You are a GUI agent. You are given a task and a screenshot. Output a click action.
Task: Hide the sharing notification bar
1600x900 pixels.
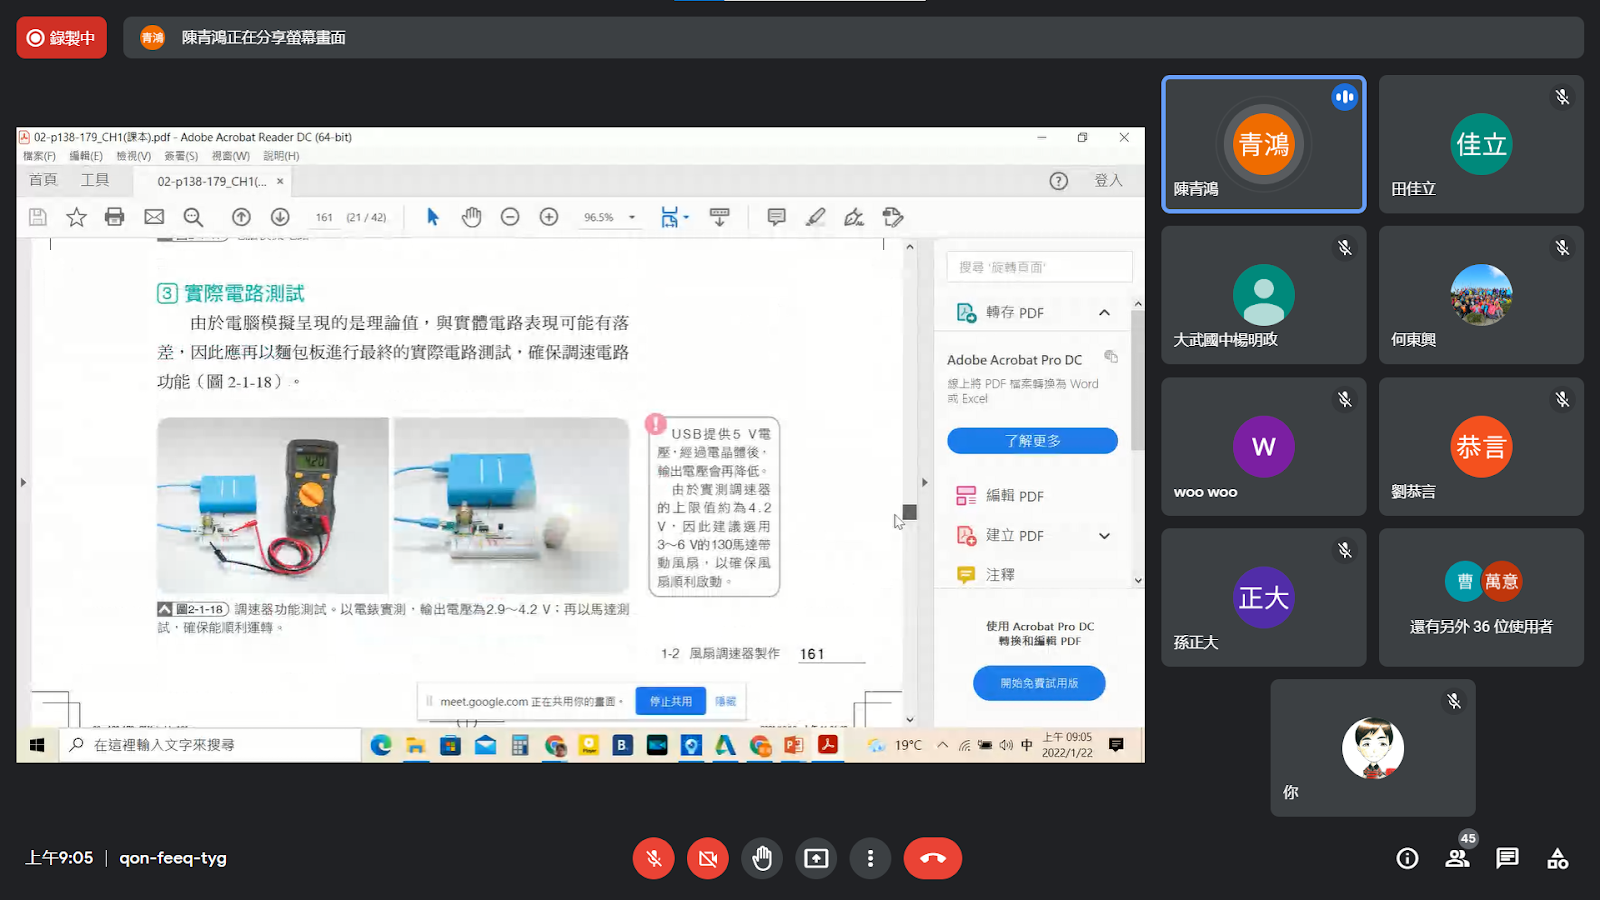(x=725, y=701)
